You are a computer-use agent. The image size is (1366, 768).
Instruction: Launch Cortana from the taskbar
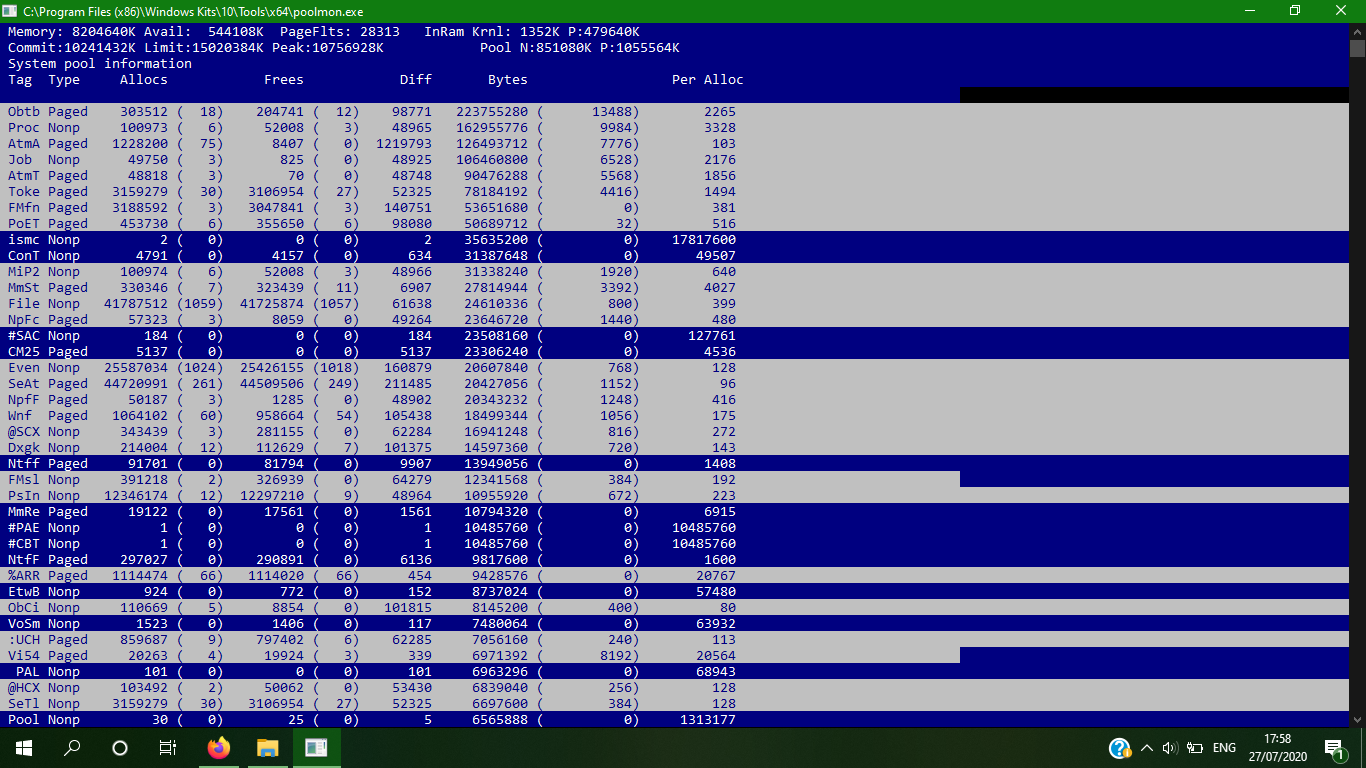point(120,748)
